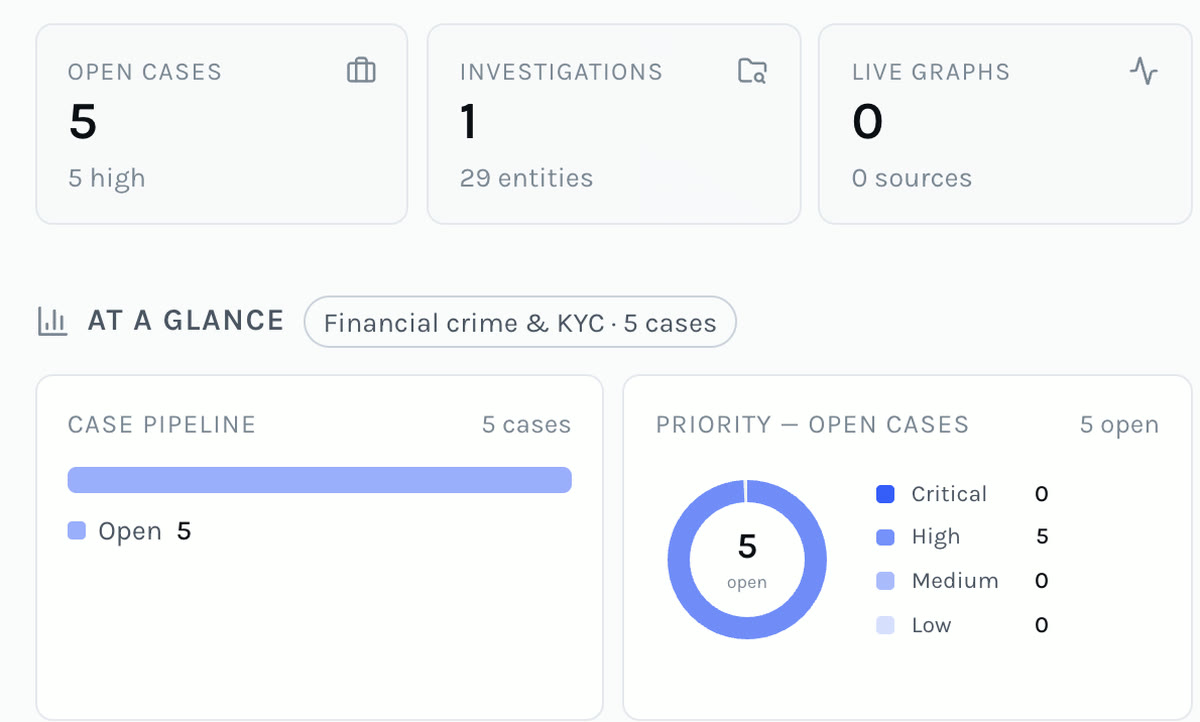
Task: Open the Live Graphs summary card
Action: click(x=1005, y=124)
